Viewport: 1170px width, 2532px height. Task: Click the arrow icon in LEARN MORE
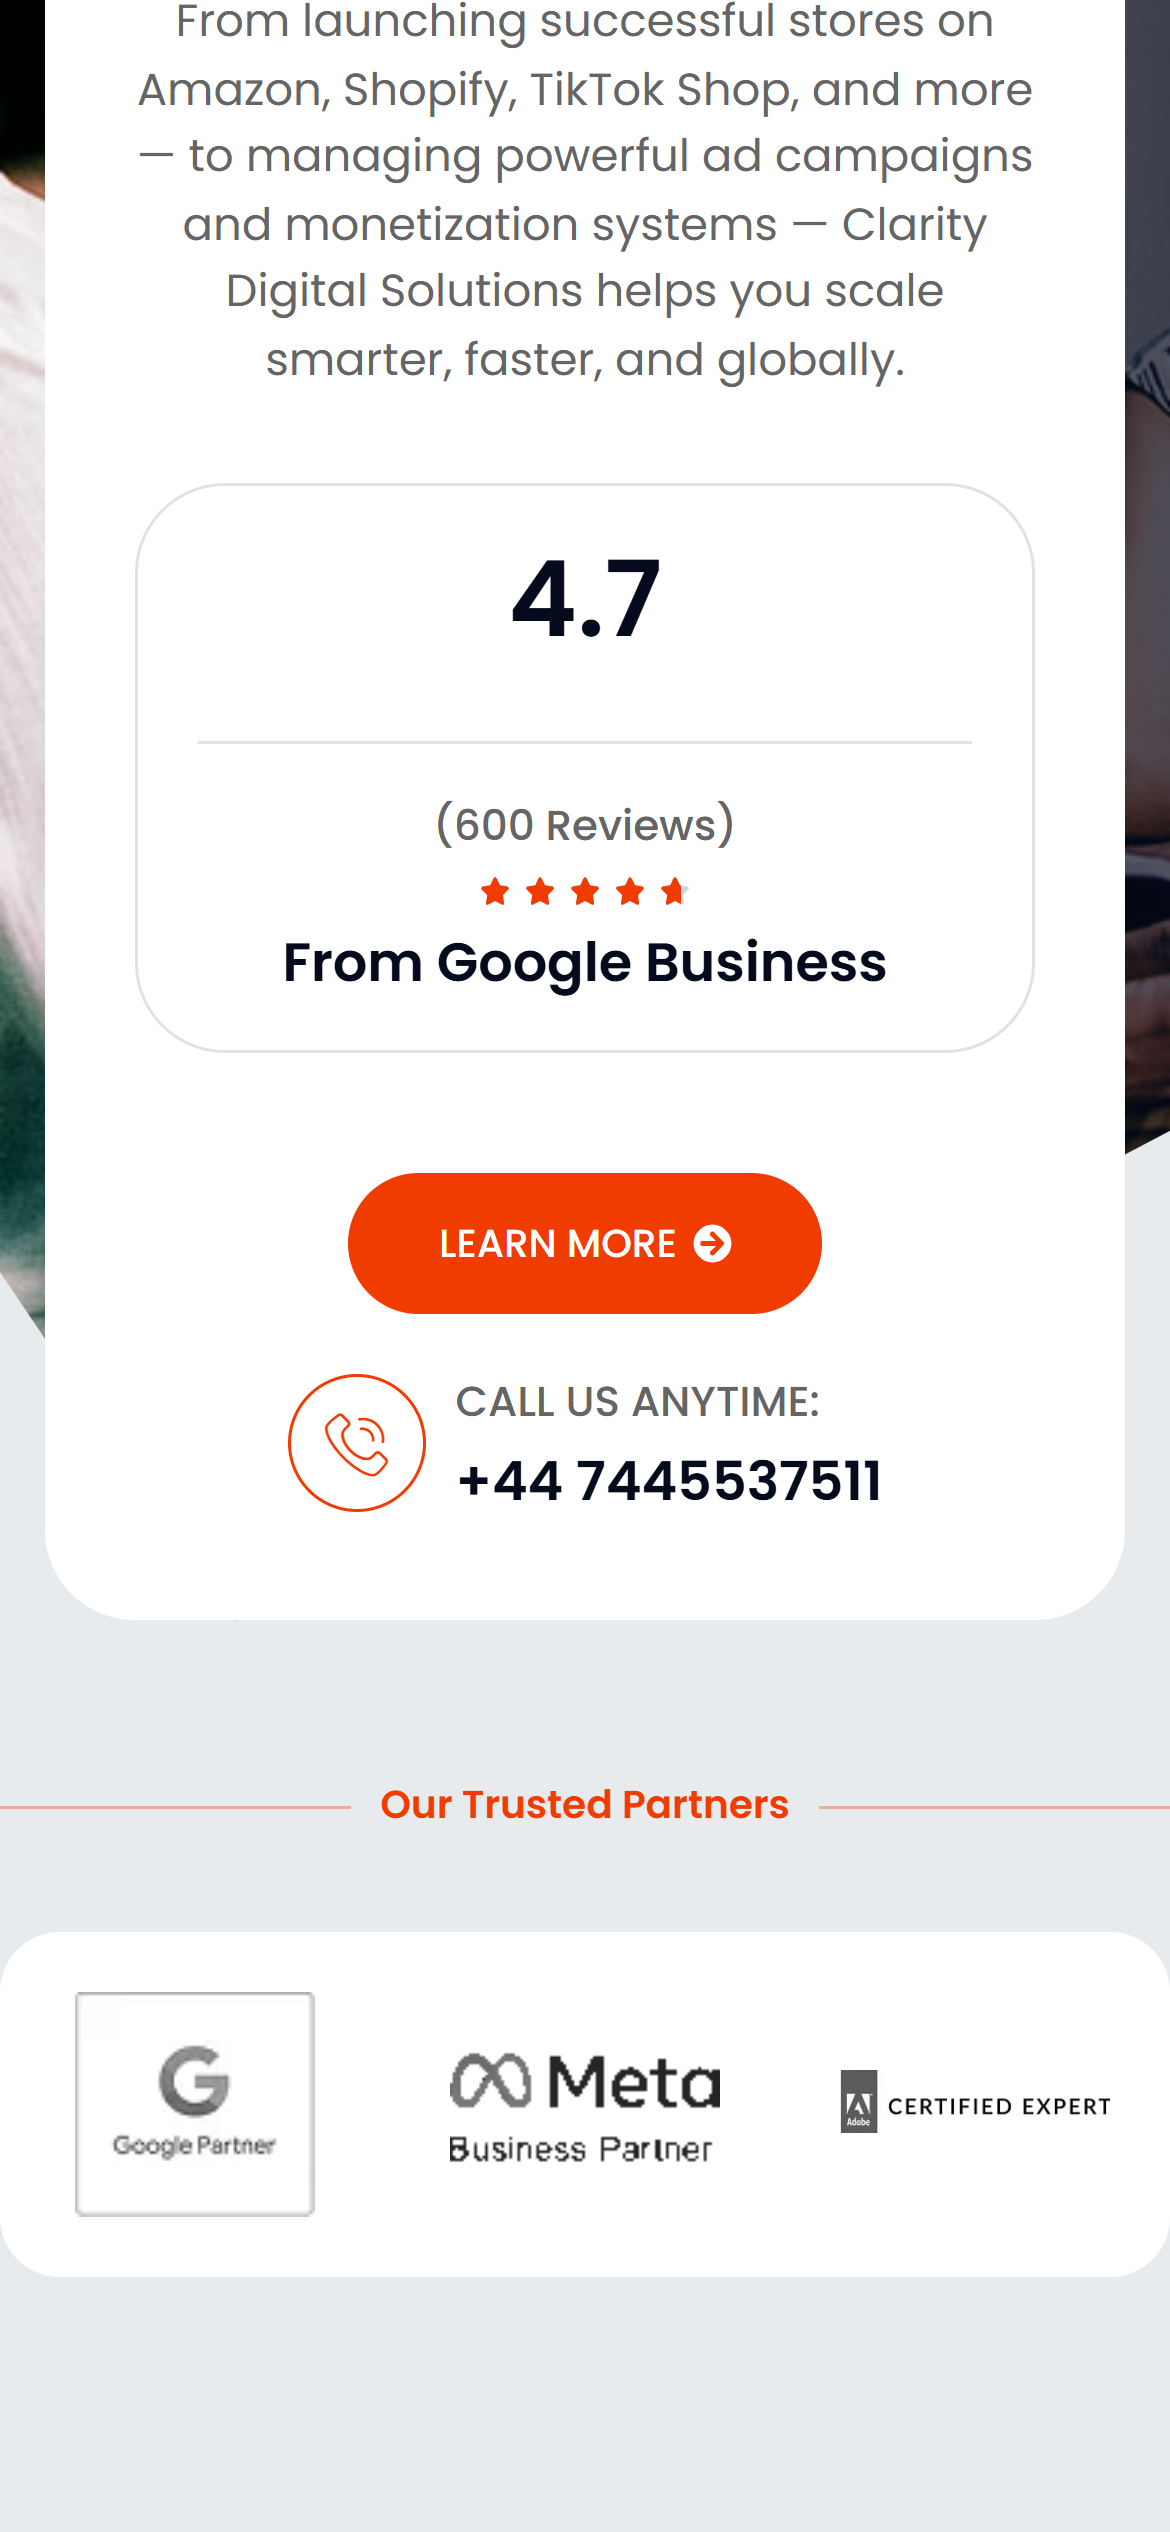712,1244
